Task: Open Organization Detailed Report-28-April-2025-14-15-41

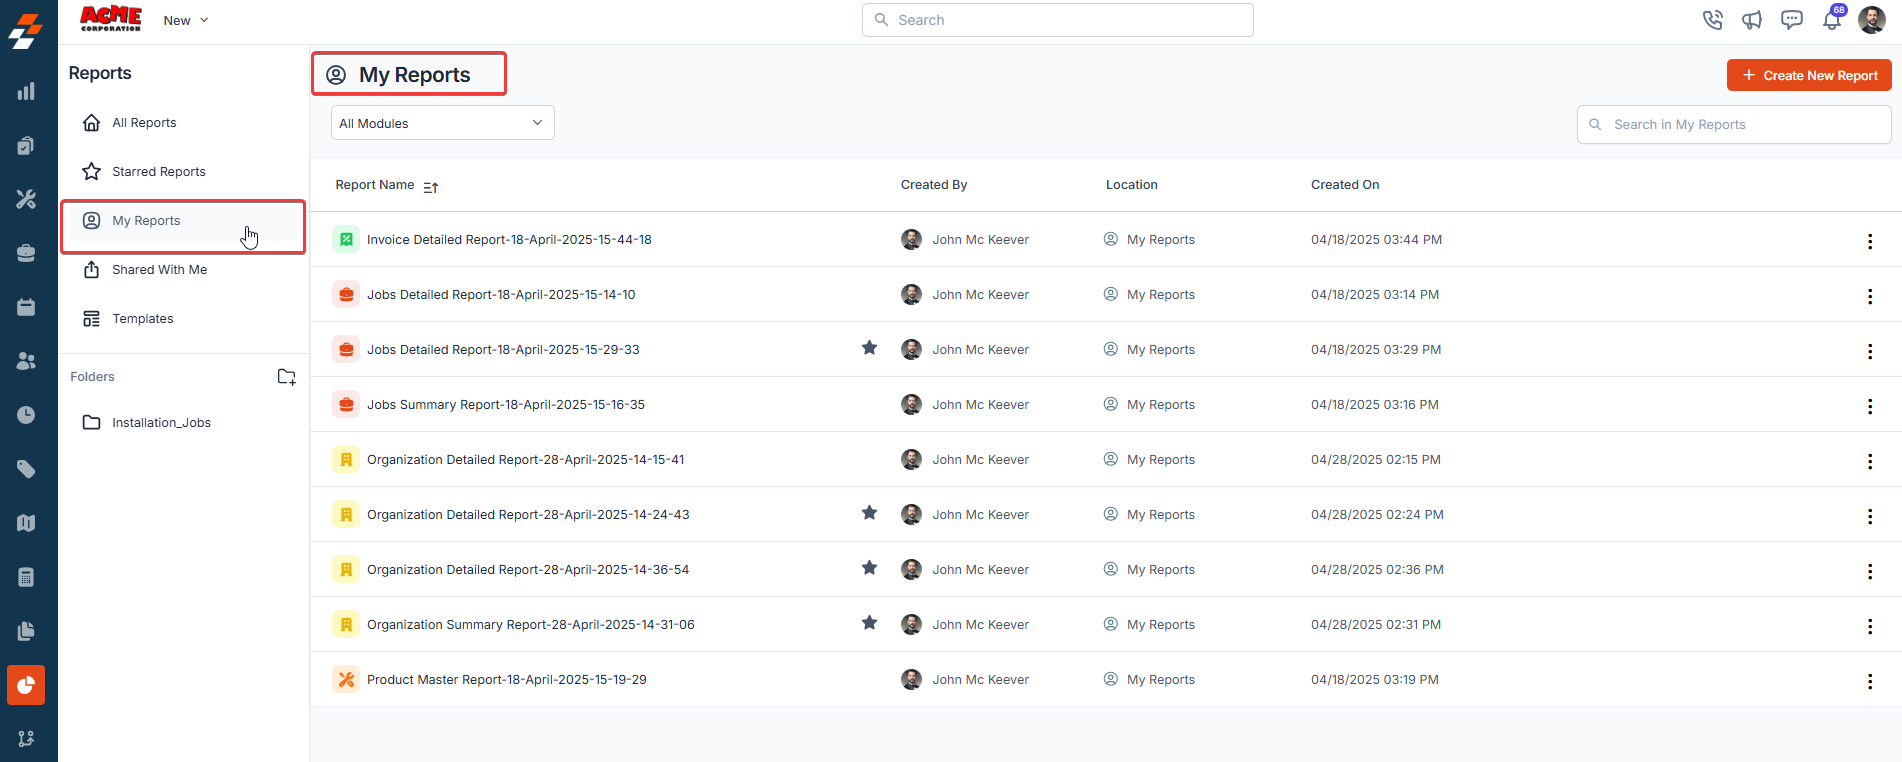Action: [x=526, y=460]
